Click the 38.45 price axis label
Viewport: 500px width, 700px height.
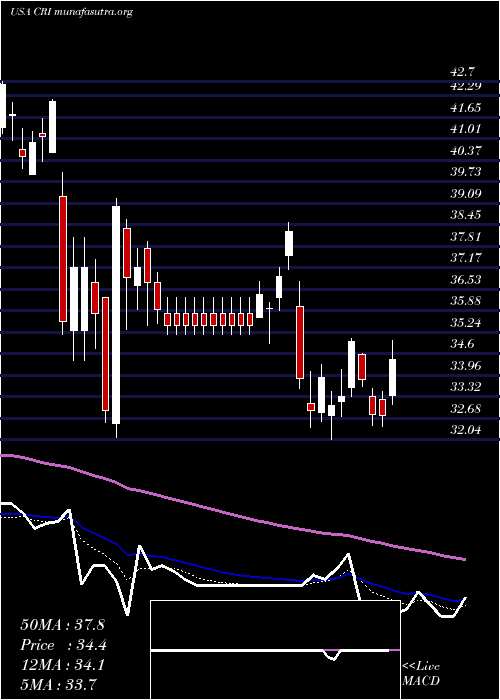[x=466, y=215]
